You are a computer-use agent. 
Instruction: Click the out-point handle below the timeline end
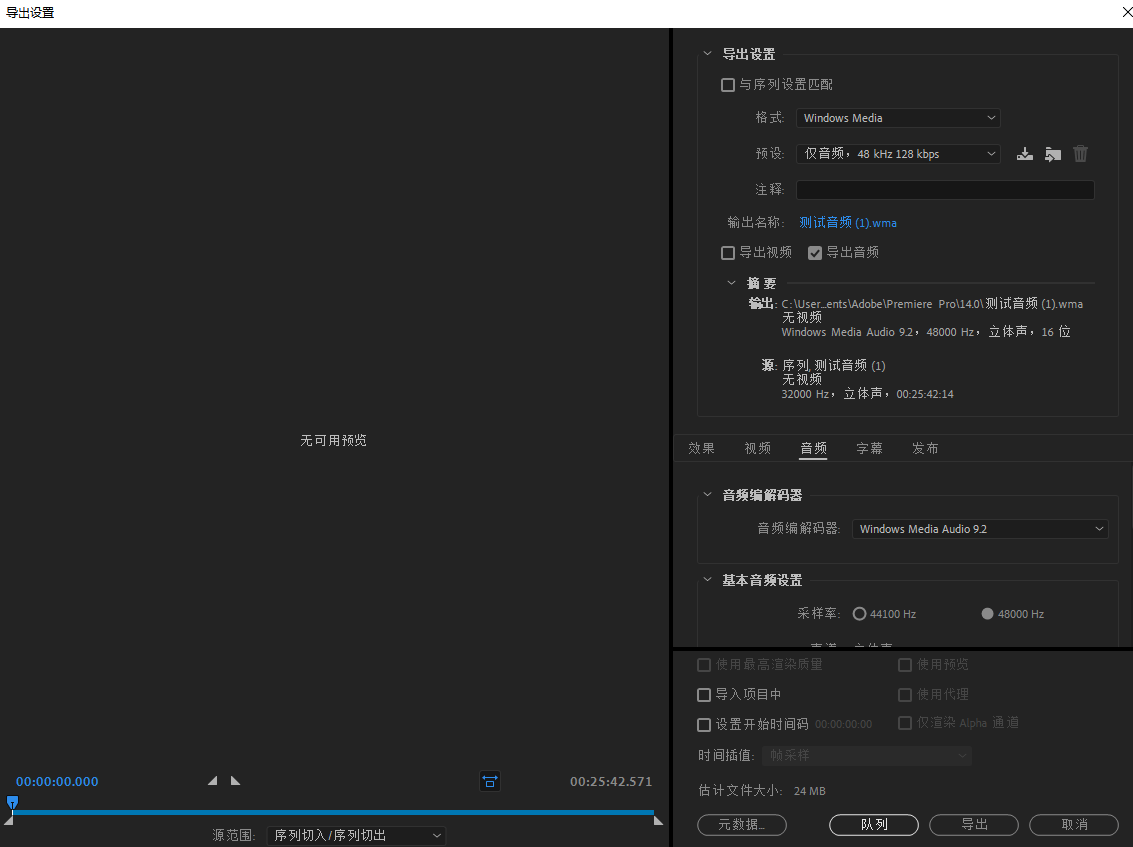pyautogui.click(x=658, y=820)
